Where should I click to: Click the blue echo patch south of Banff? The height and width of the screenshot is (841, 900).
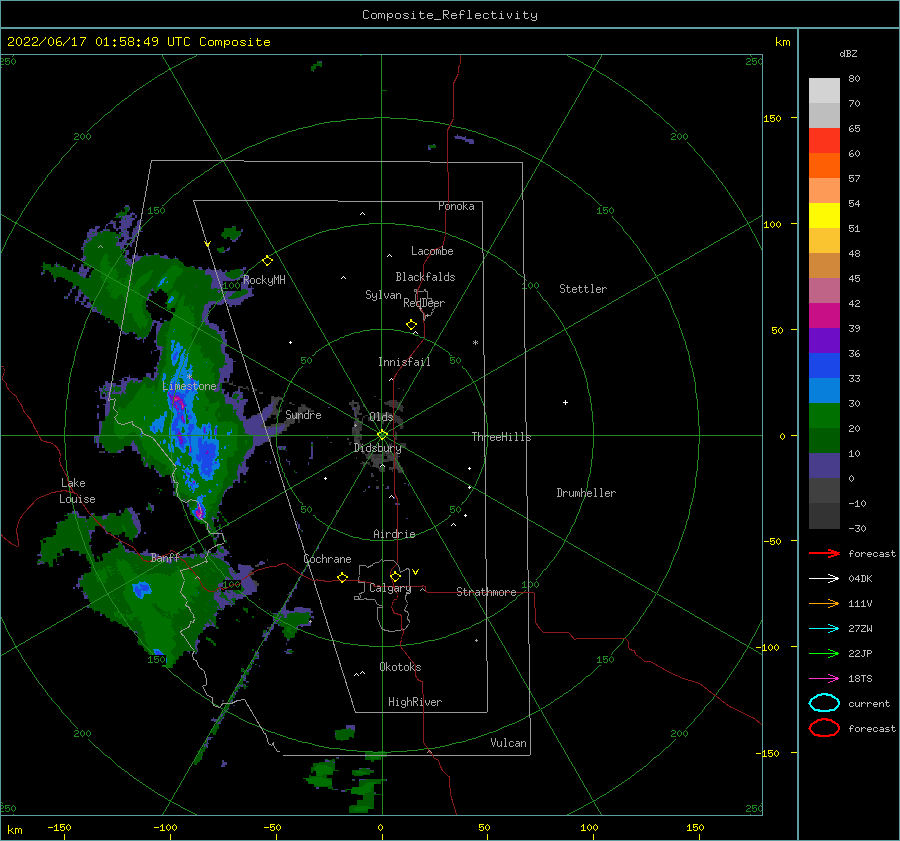pos(141,589)
